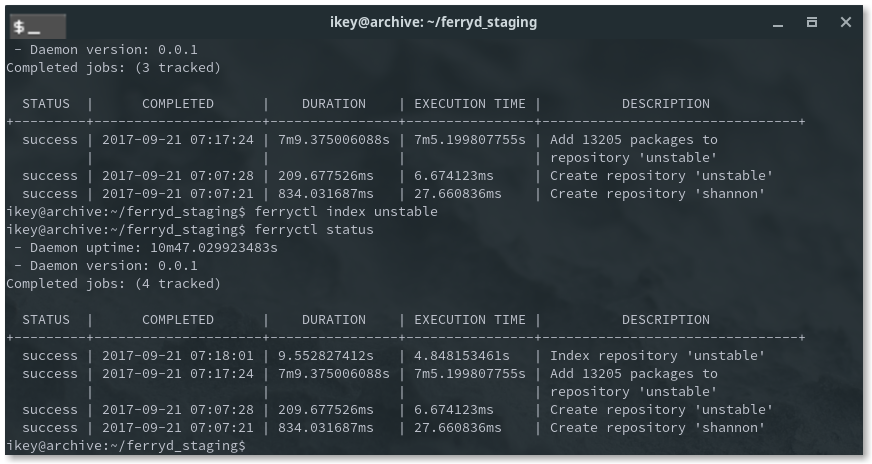Click '209.677526ms' in 3-tracked jobs table
The image size is (872, 464).
(x=326, y=176)
